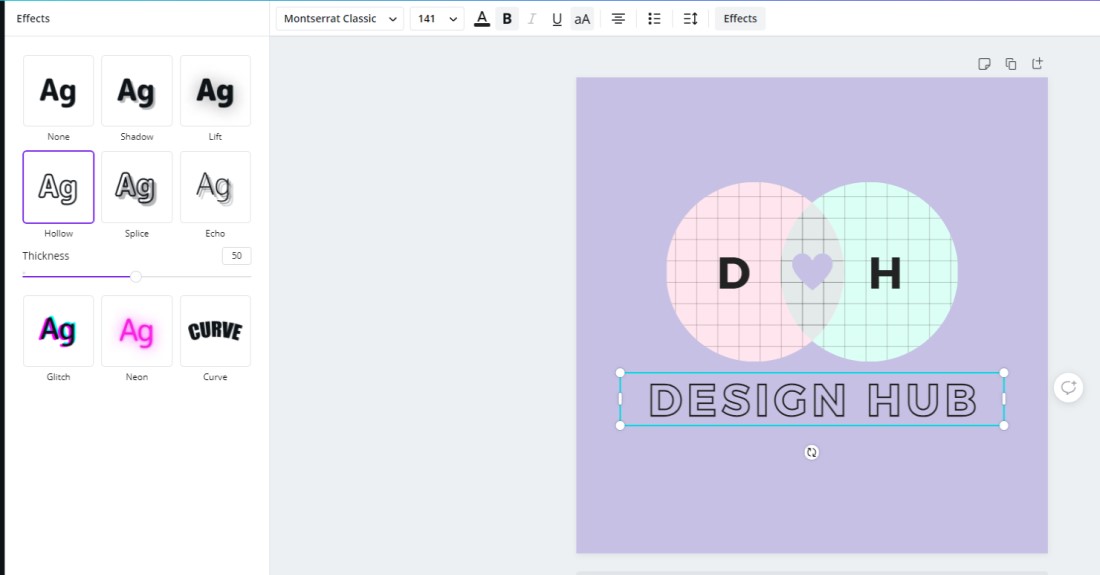The width and height of the screenshot is (1100, 575).
Task: Apply bulleted list formatting
Action: click(654, 19)
